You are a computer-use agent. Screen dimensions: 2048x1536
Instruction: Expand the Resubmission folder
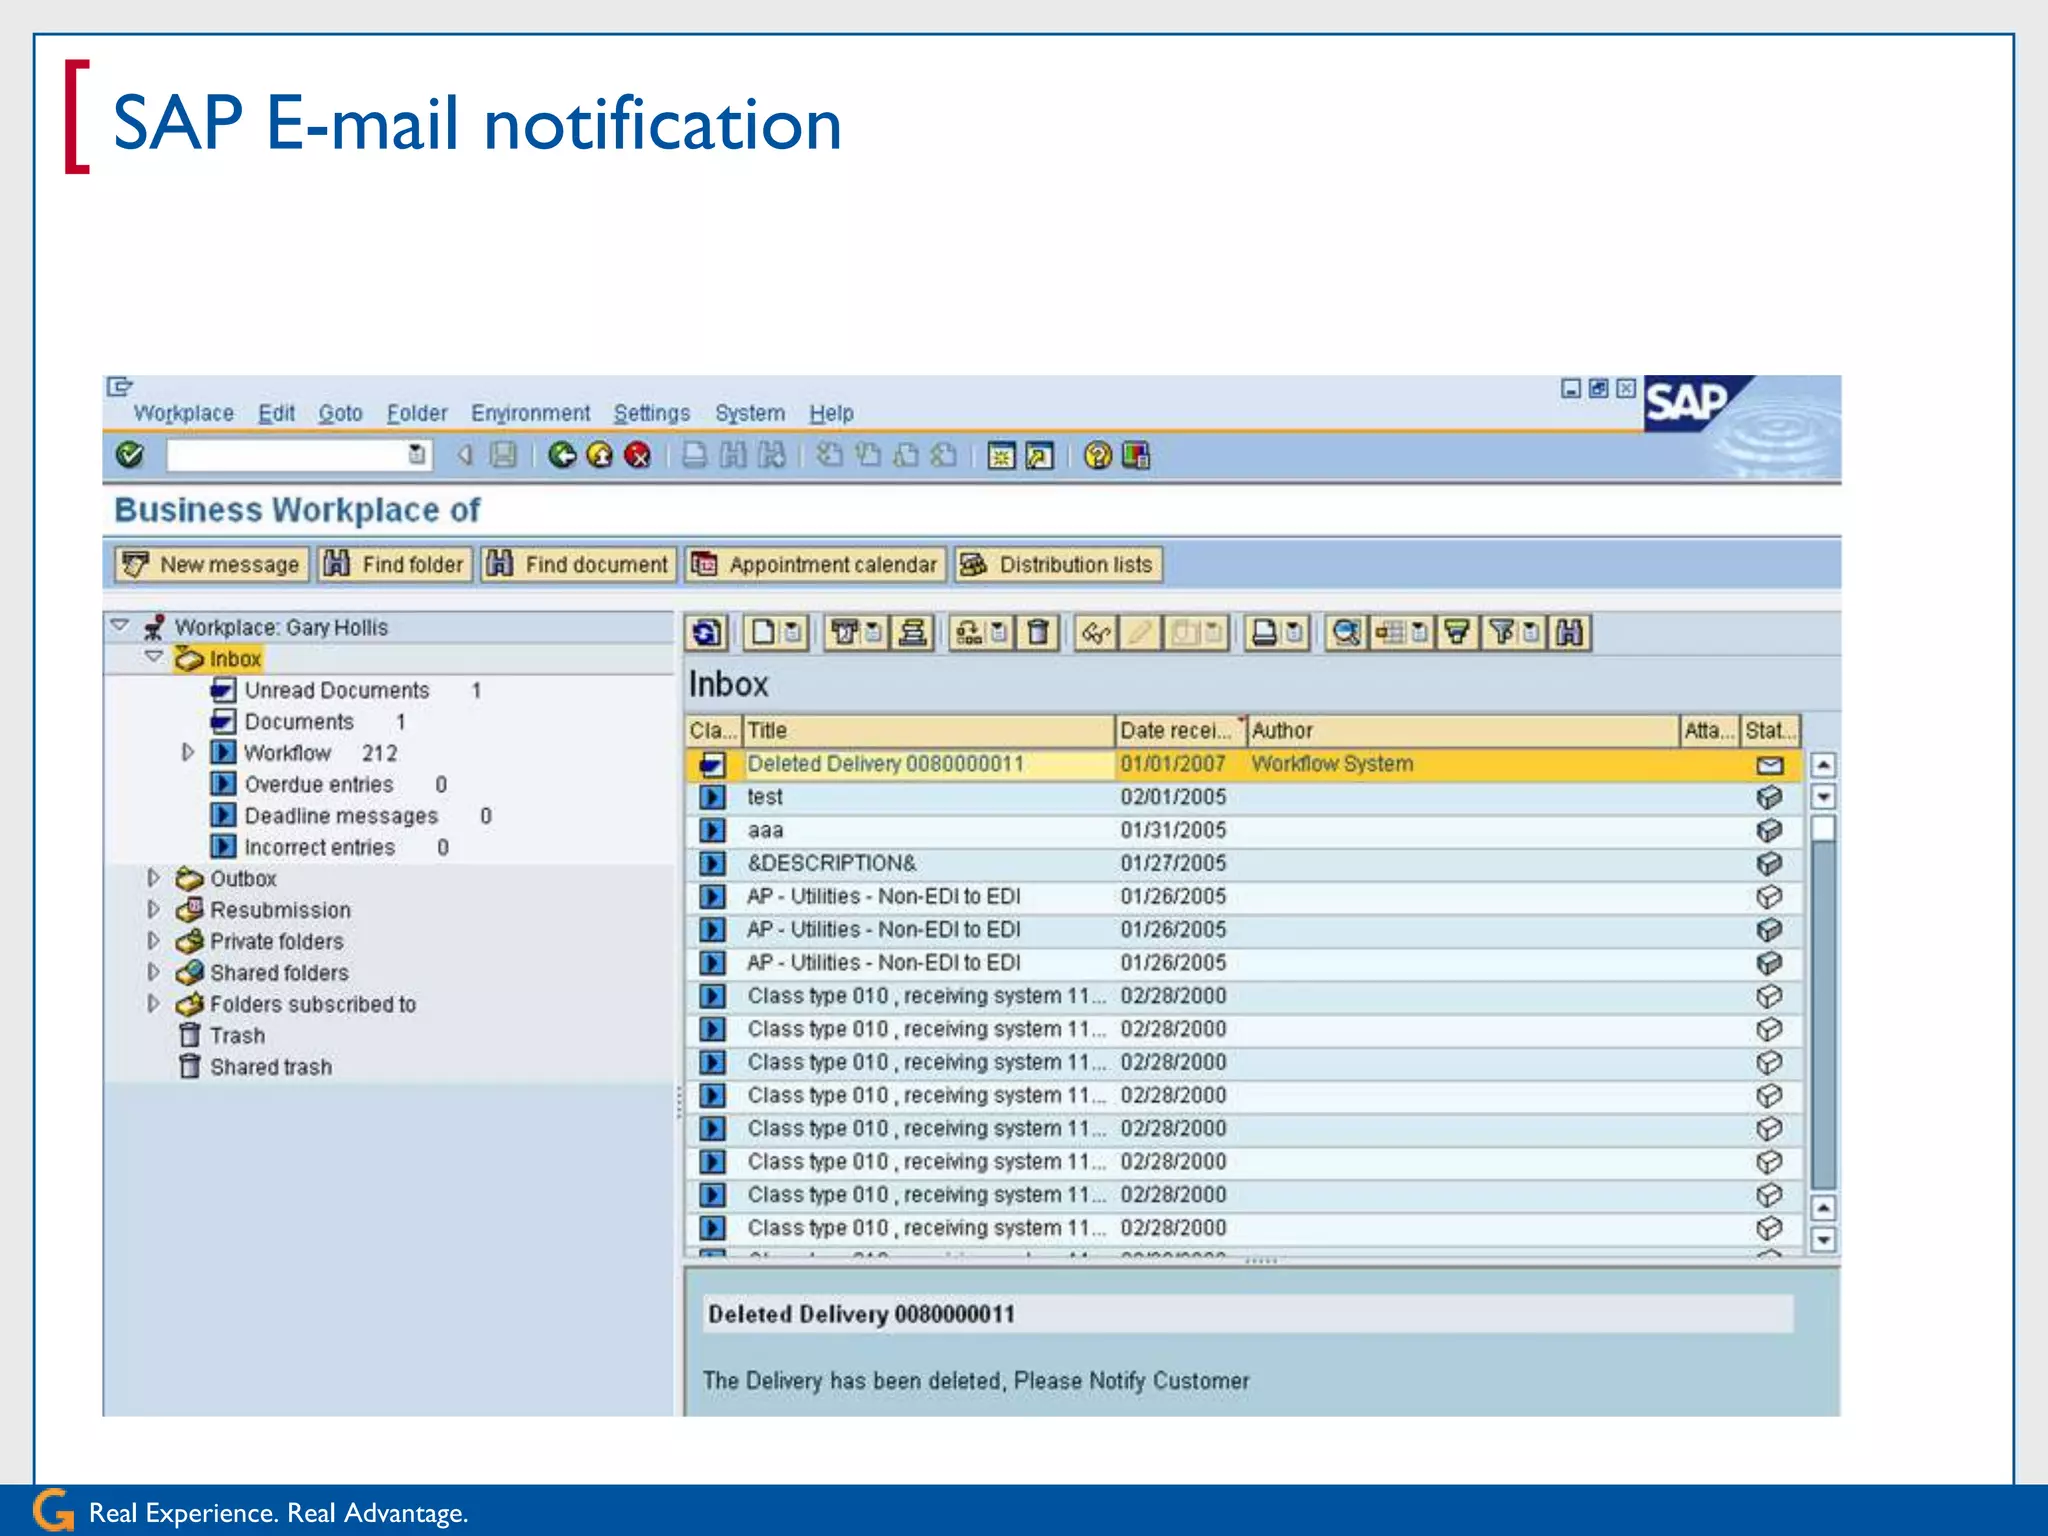pyautogui.click(x=153, y=909)
